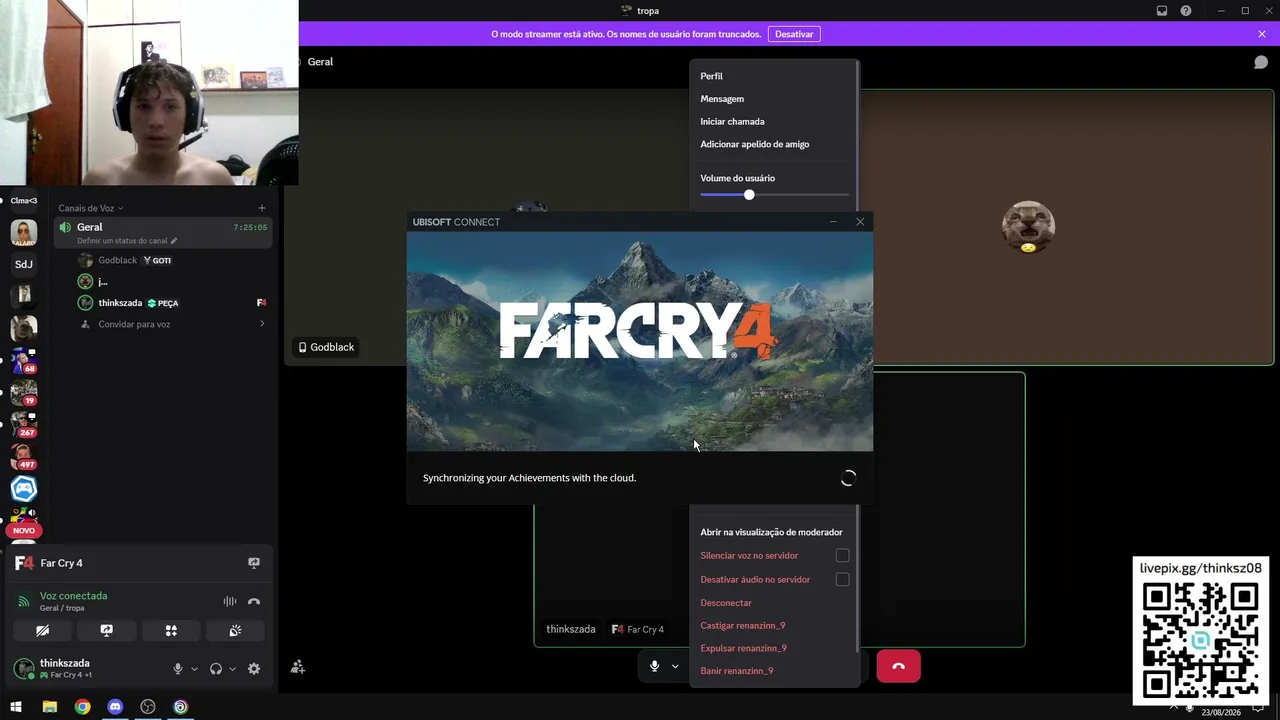
Task: Dismiss the streamer mode banner
Action: coord(1262,34)
